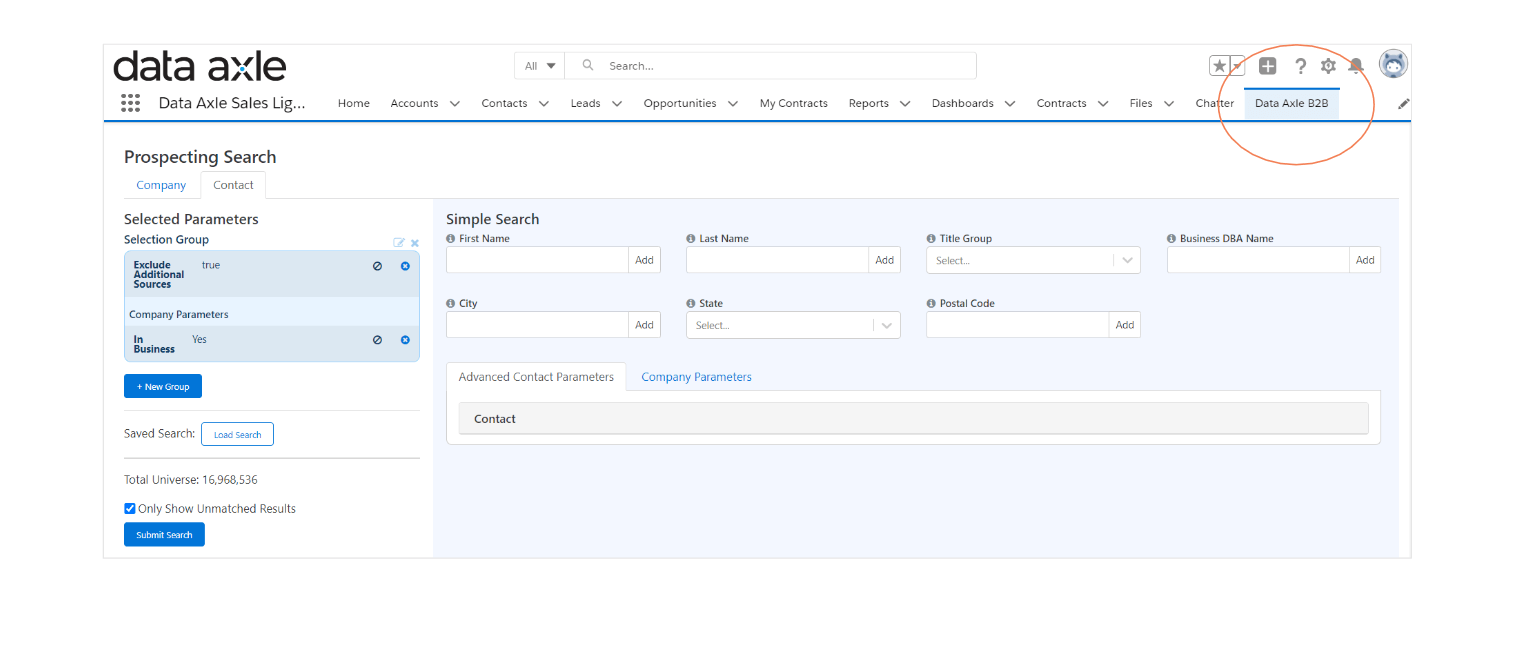Exclude the In Business parameter

[377, 340]
